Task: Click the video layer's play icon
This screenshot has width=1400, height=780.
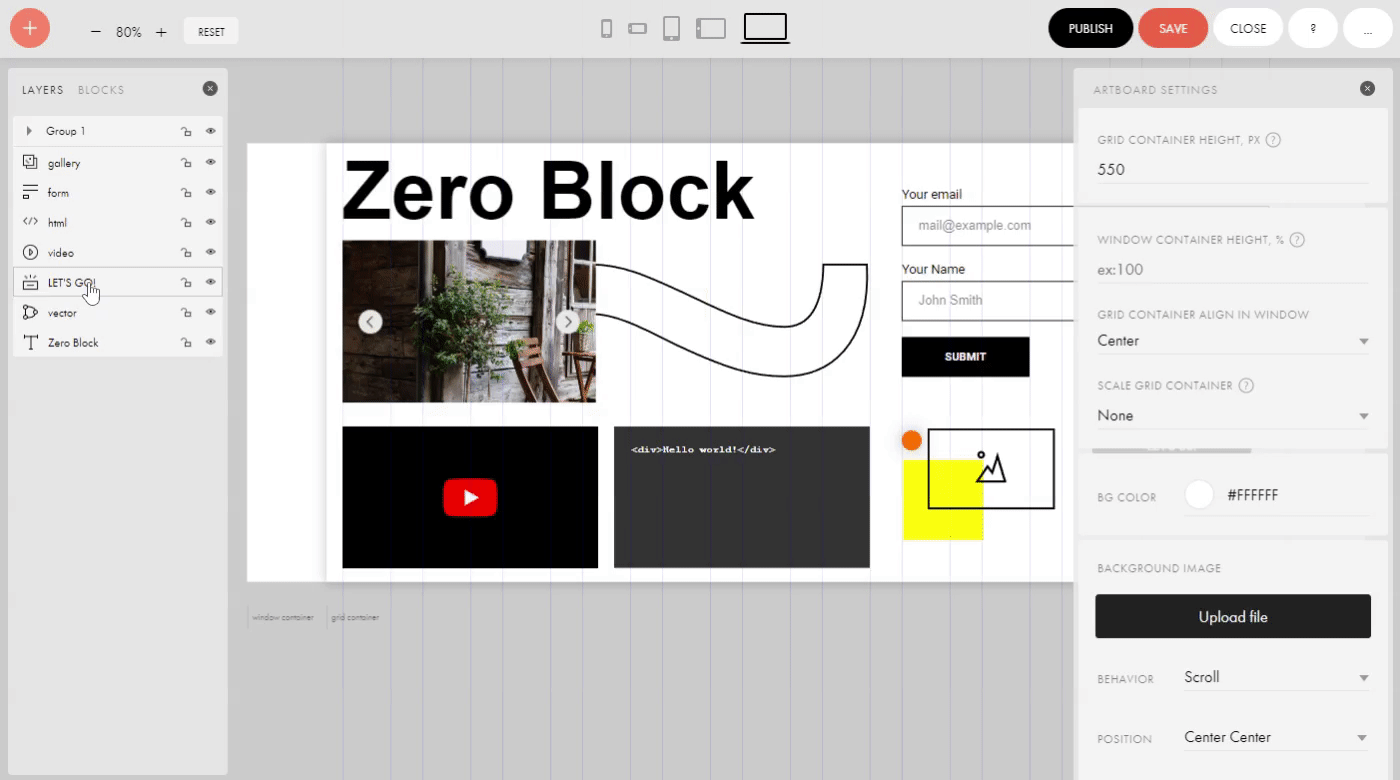Action: tap(28, 252)
